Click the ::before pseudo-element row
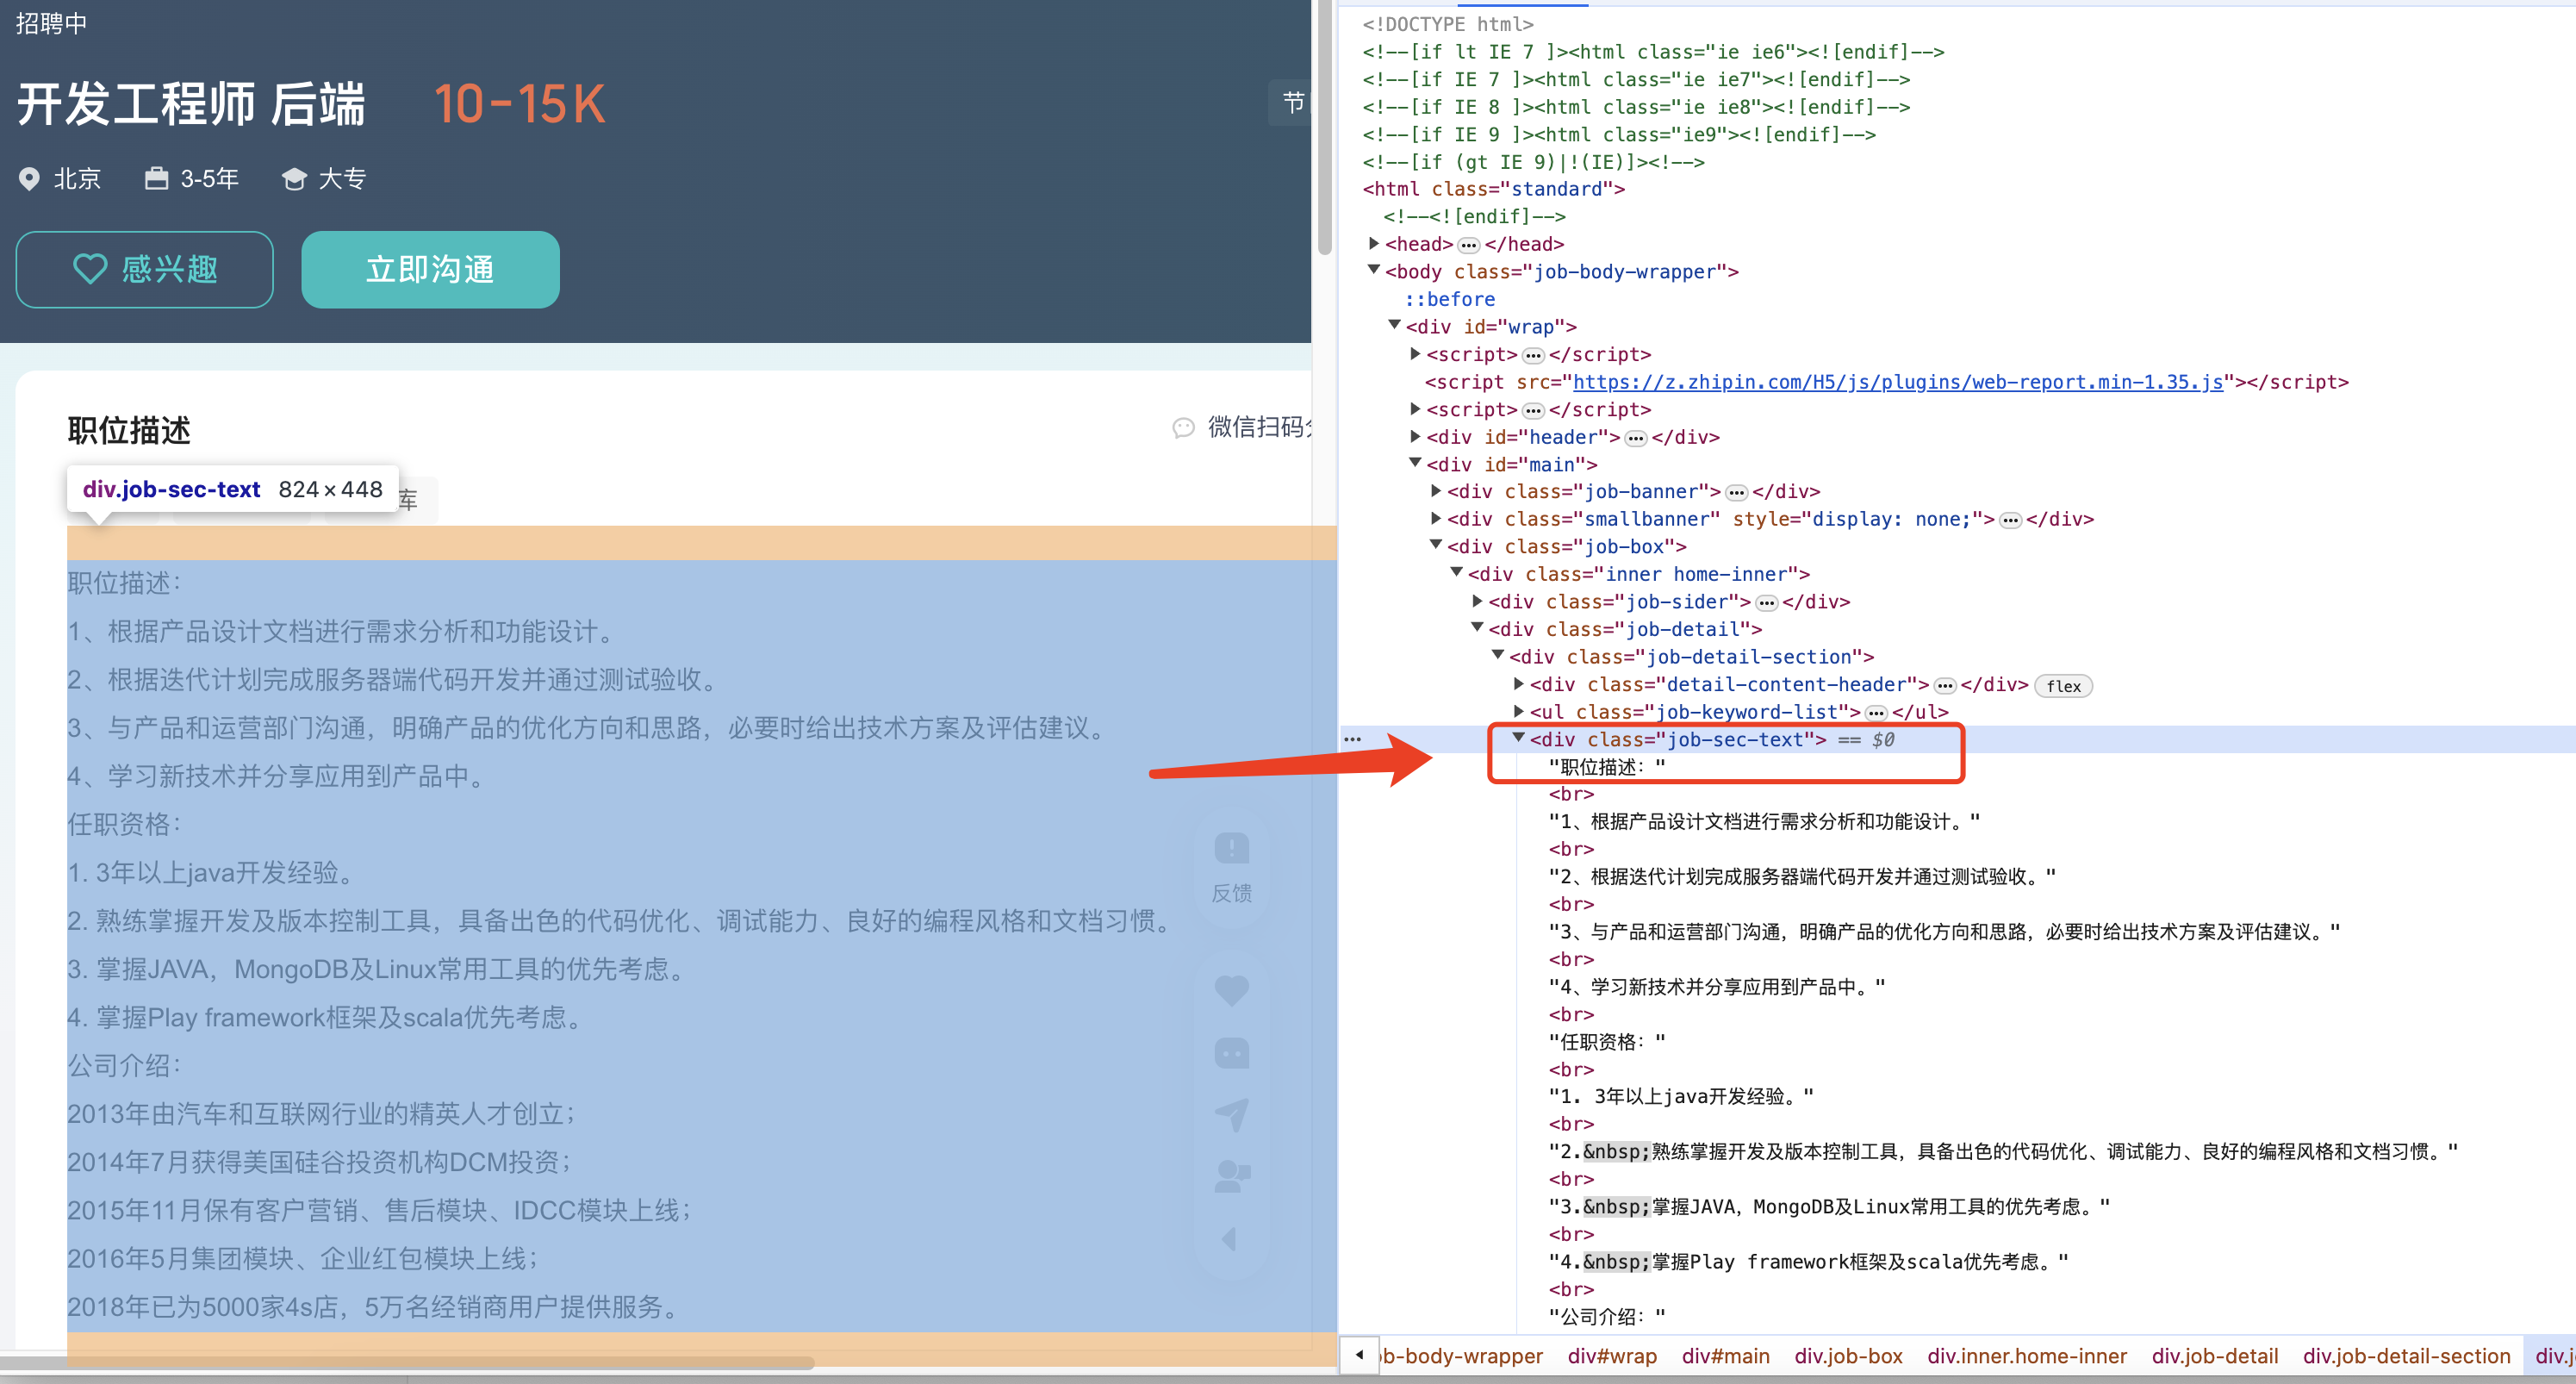2576x1384 pixels. (x=1450, y=299)
